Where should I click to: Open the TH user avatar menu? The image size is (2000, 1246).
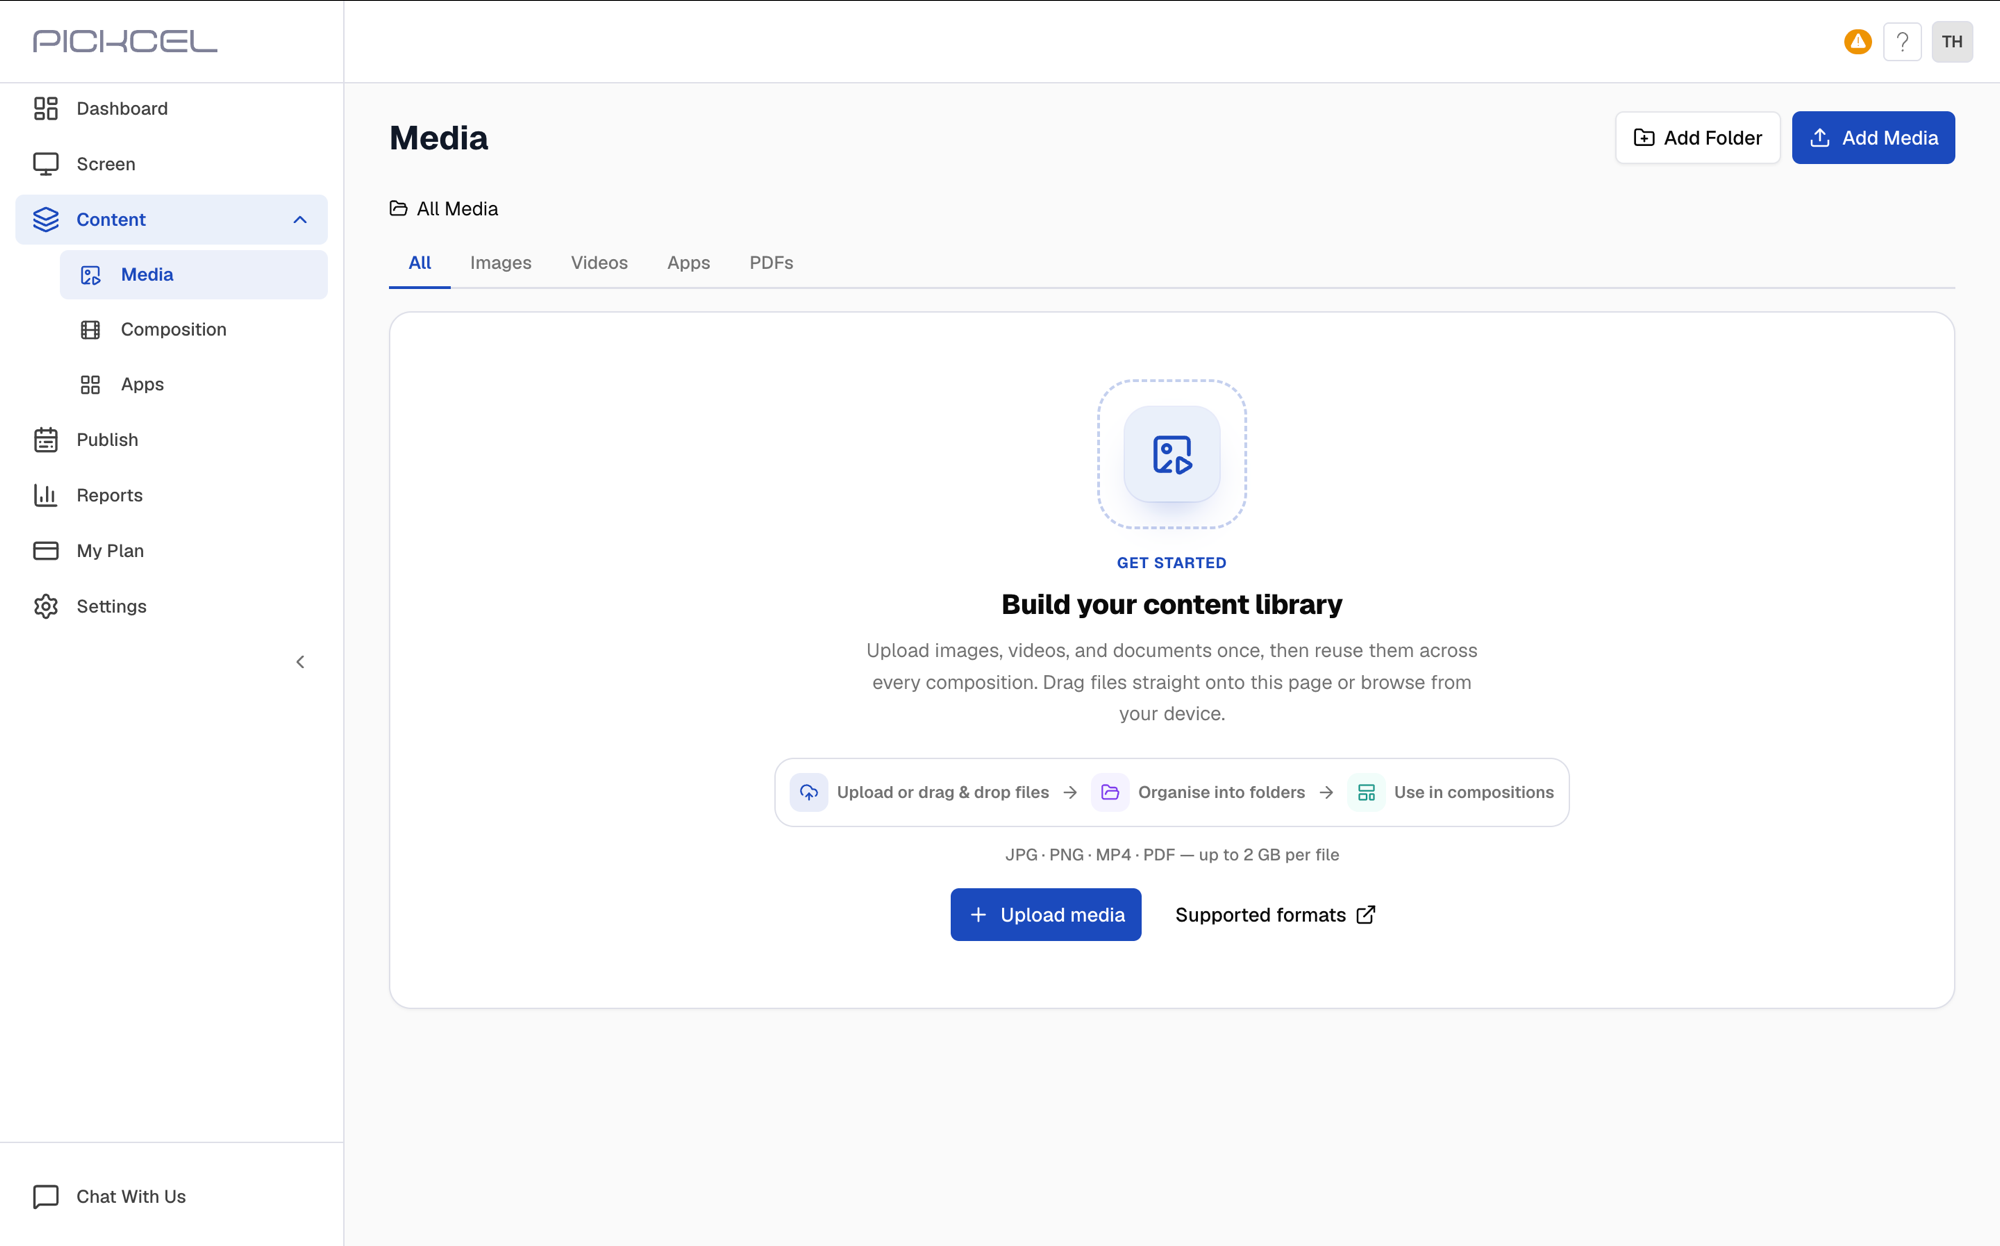[1952, 42]
